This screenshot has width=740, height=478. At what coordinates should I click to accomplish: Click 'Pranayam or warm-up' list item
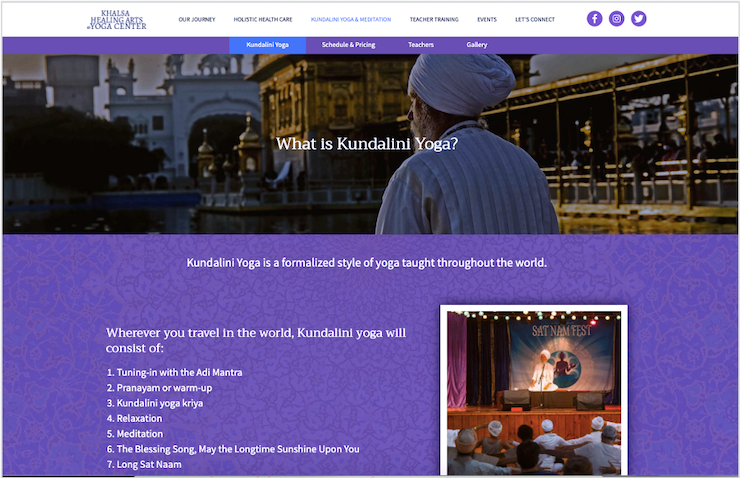tap(159, 388)
